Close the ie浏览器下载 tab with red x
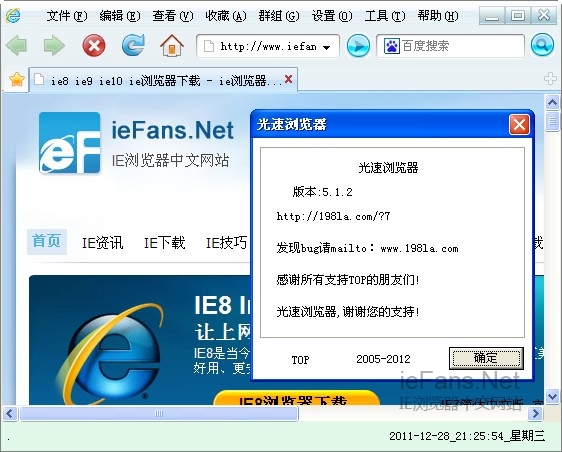Screen dimensions: 562x452 coord(289,79)
